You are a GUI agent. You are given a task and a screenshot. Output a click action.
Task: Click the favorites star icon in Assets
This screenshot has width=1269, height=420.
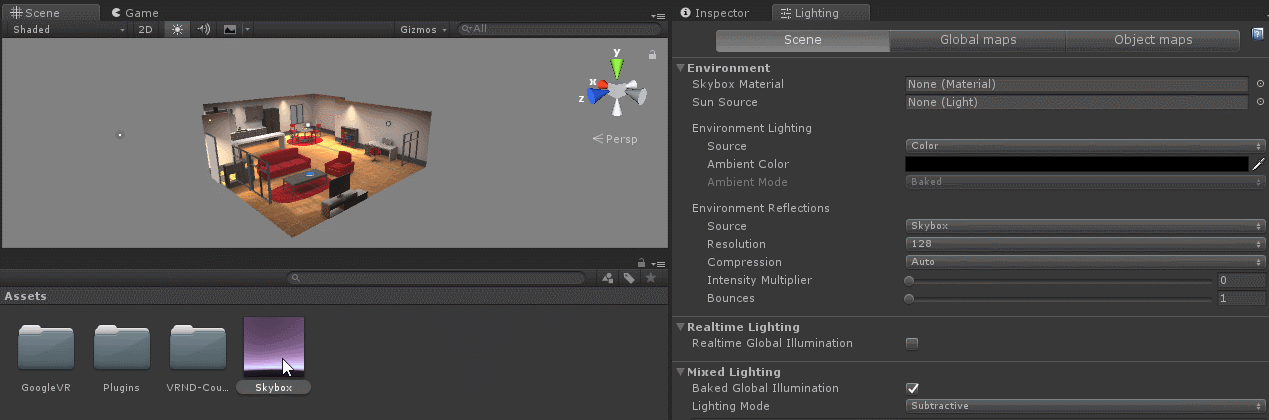pyautogui.click(x=651, y=278)
